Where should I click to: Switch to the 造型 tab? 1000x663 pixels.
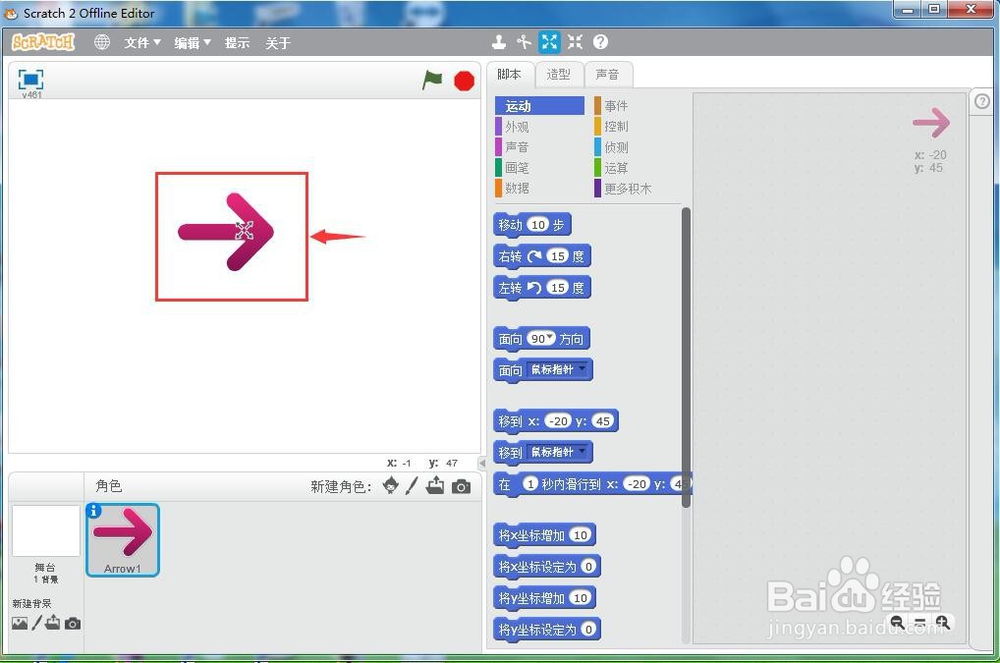pyautogui.click(x=559, y=75)
